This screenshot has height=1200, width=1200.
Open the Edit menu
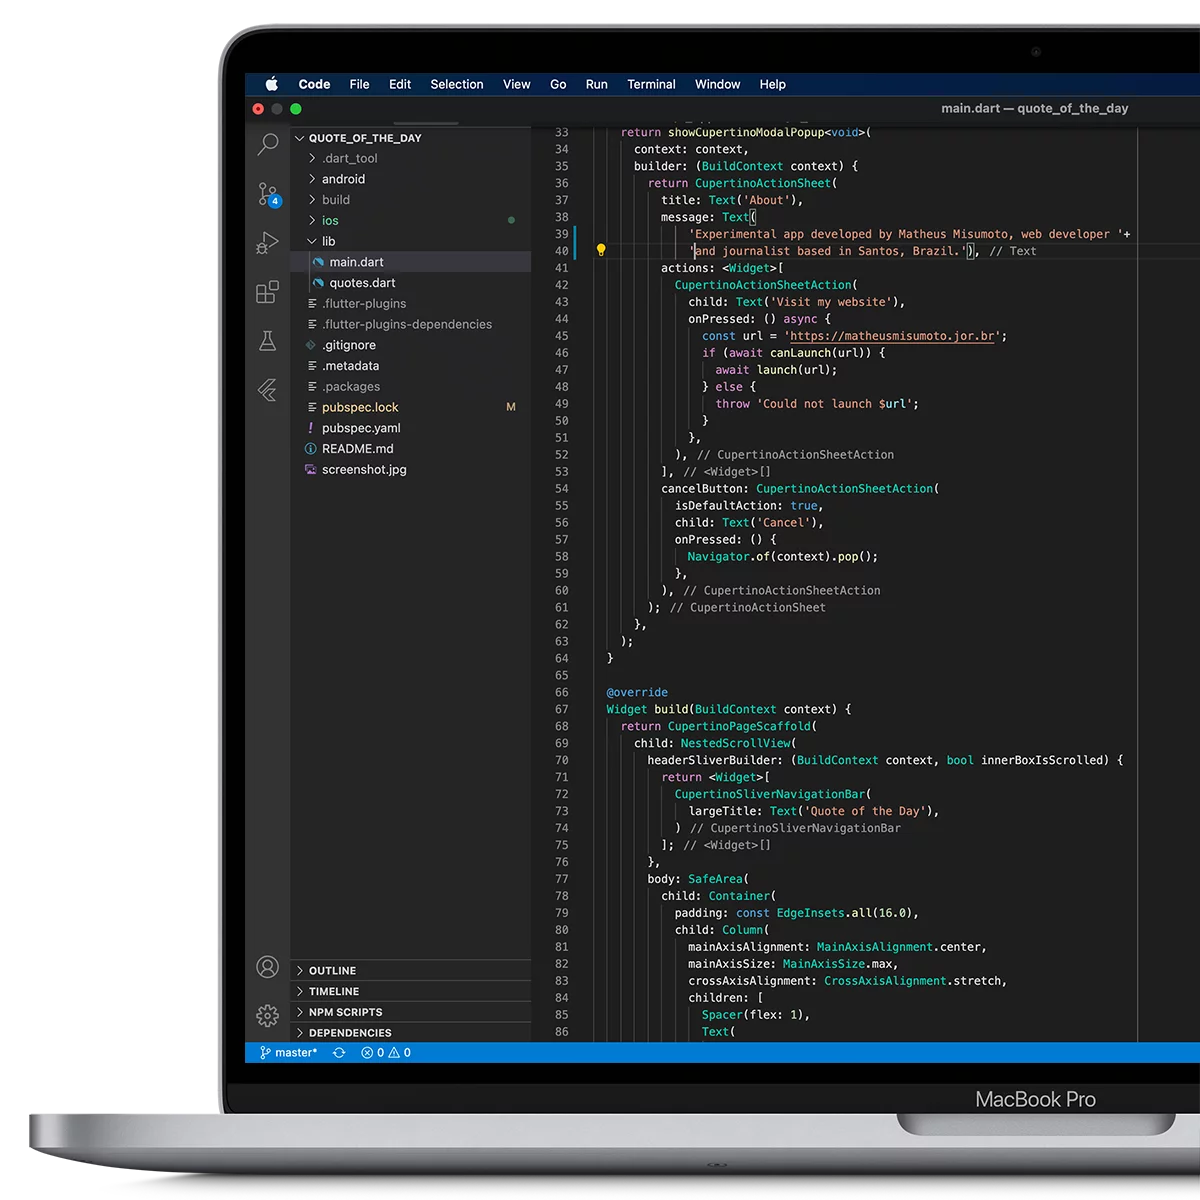coord(400,84)
